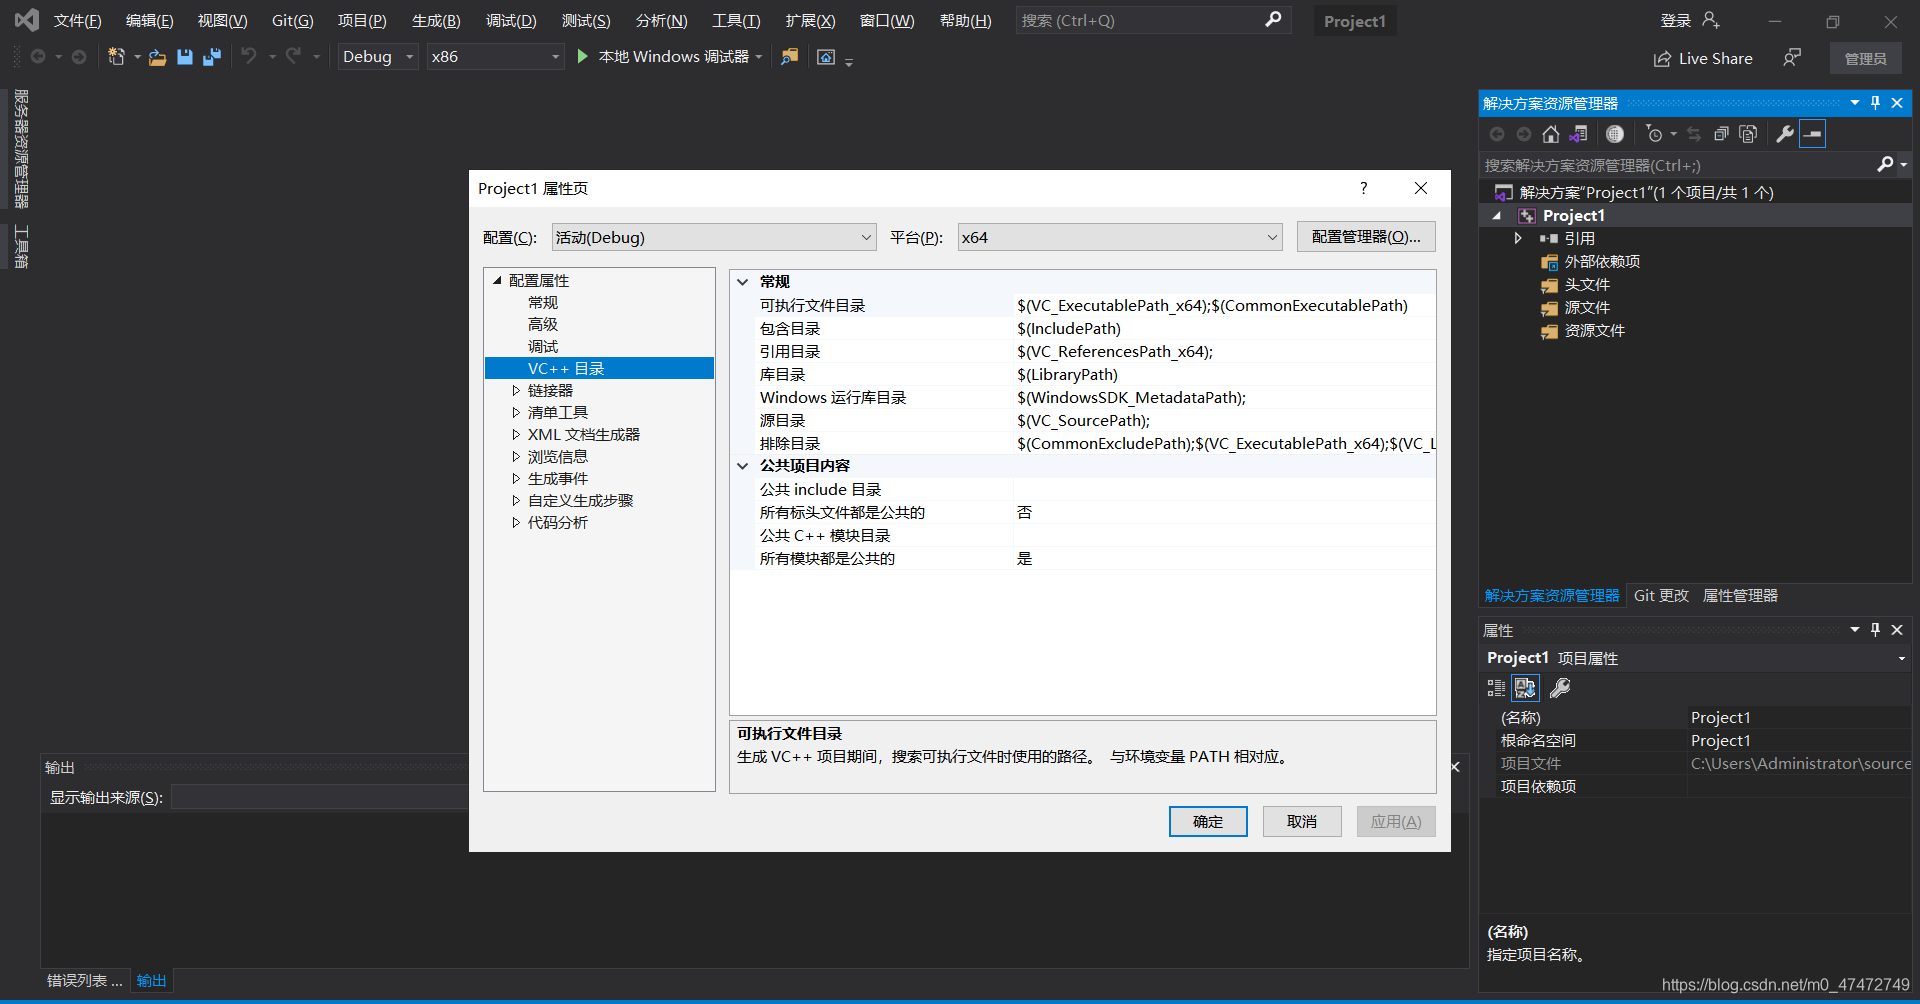Click the new project toolbar icon

point(117,57)
